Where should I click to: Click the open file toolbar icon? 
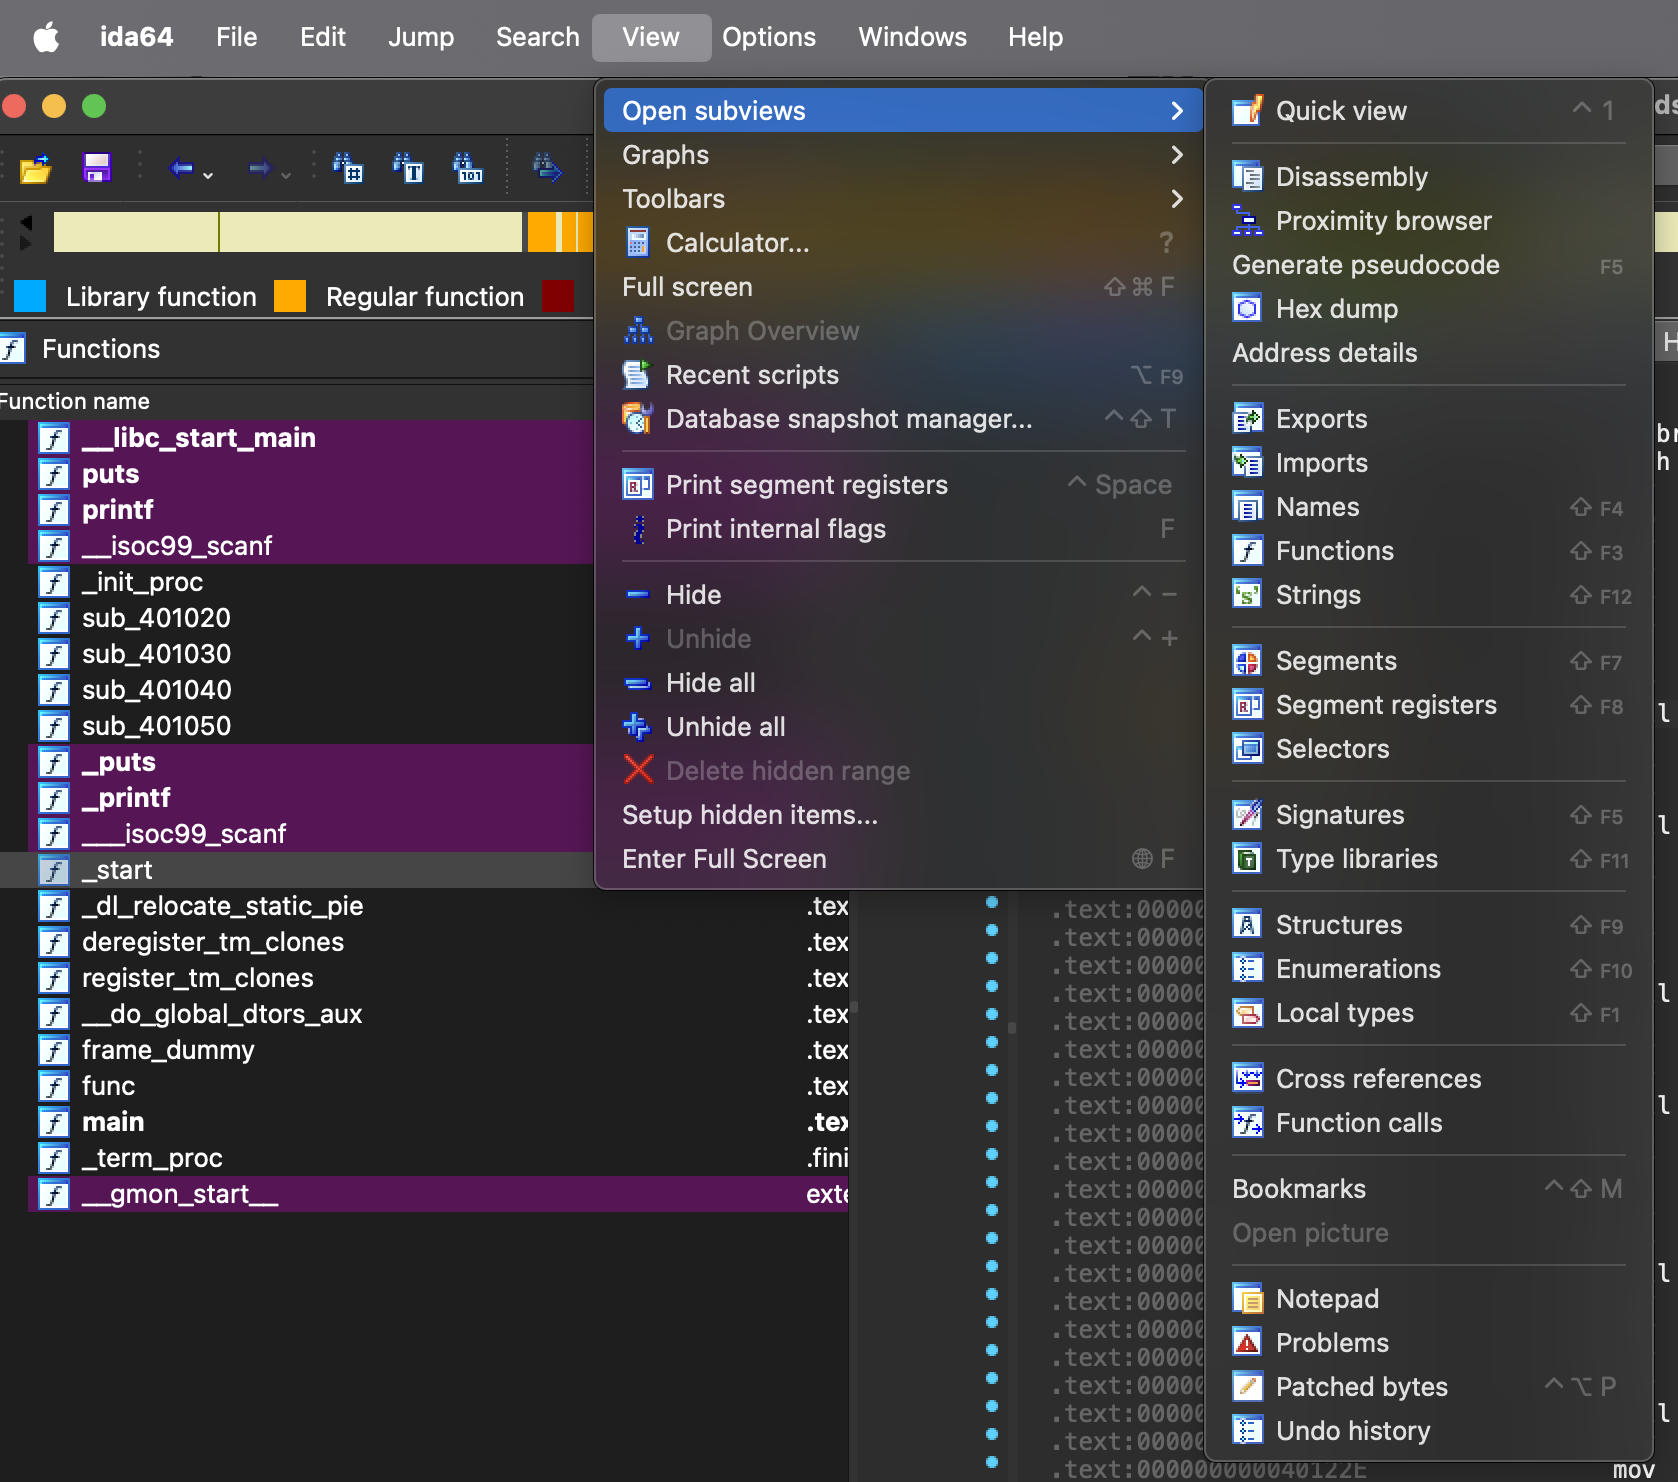[x=36, y=168]
